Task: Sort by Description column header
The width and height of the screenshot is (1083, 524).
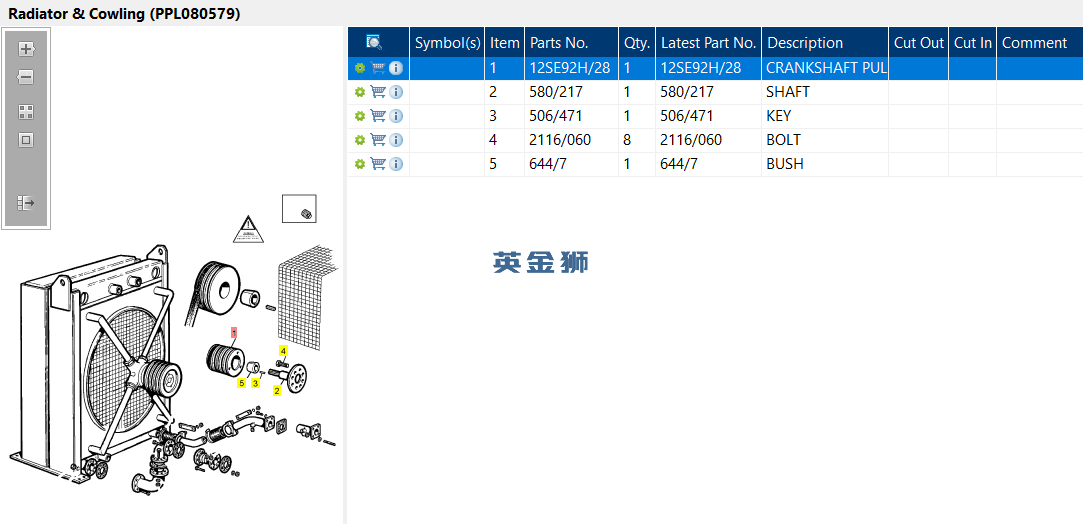Action: [825, 43]
